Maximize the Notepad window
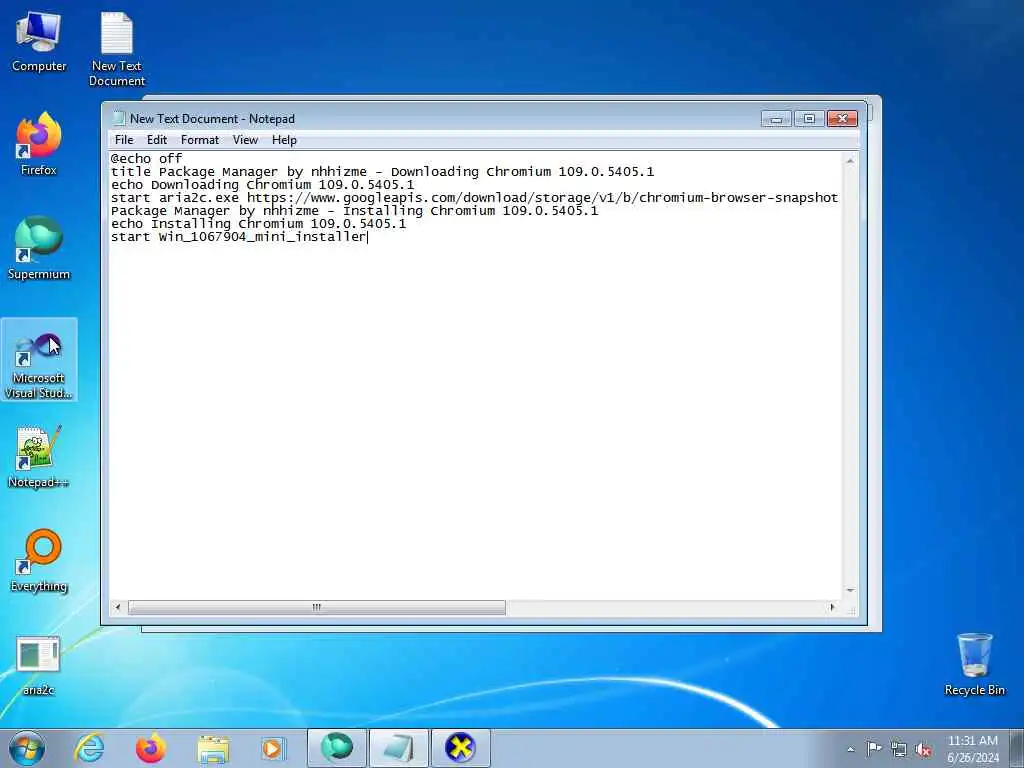Screen dimensions: 1024x768 [x=809, y=119]
